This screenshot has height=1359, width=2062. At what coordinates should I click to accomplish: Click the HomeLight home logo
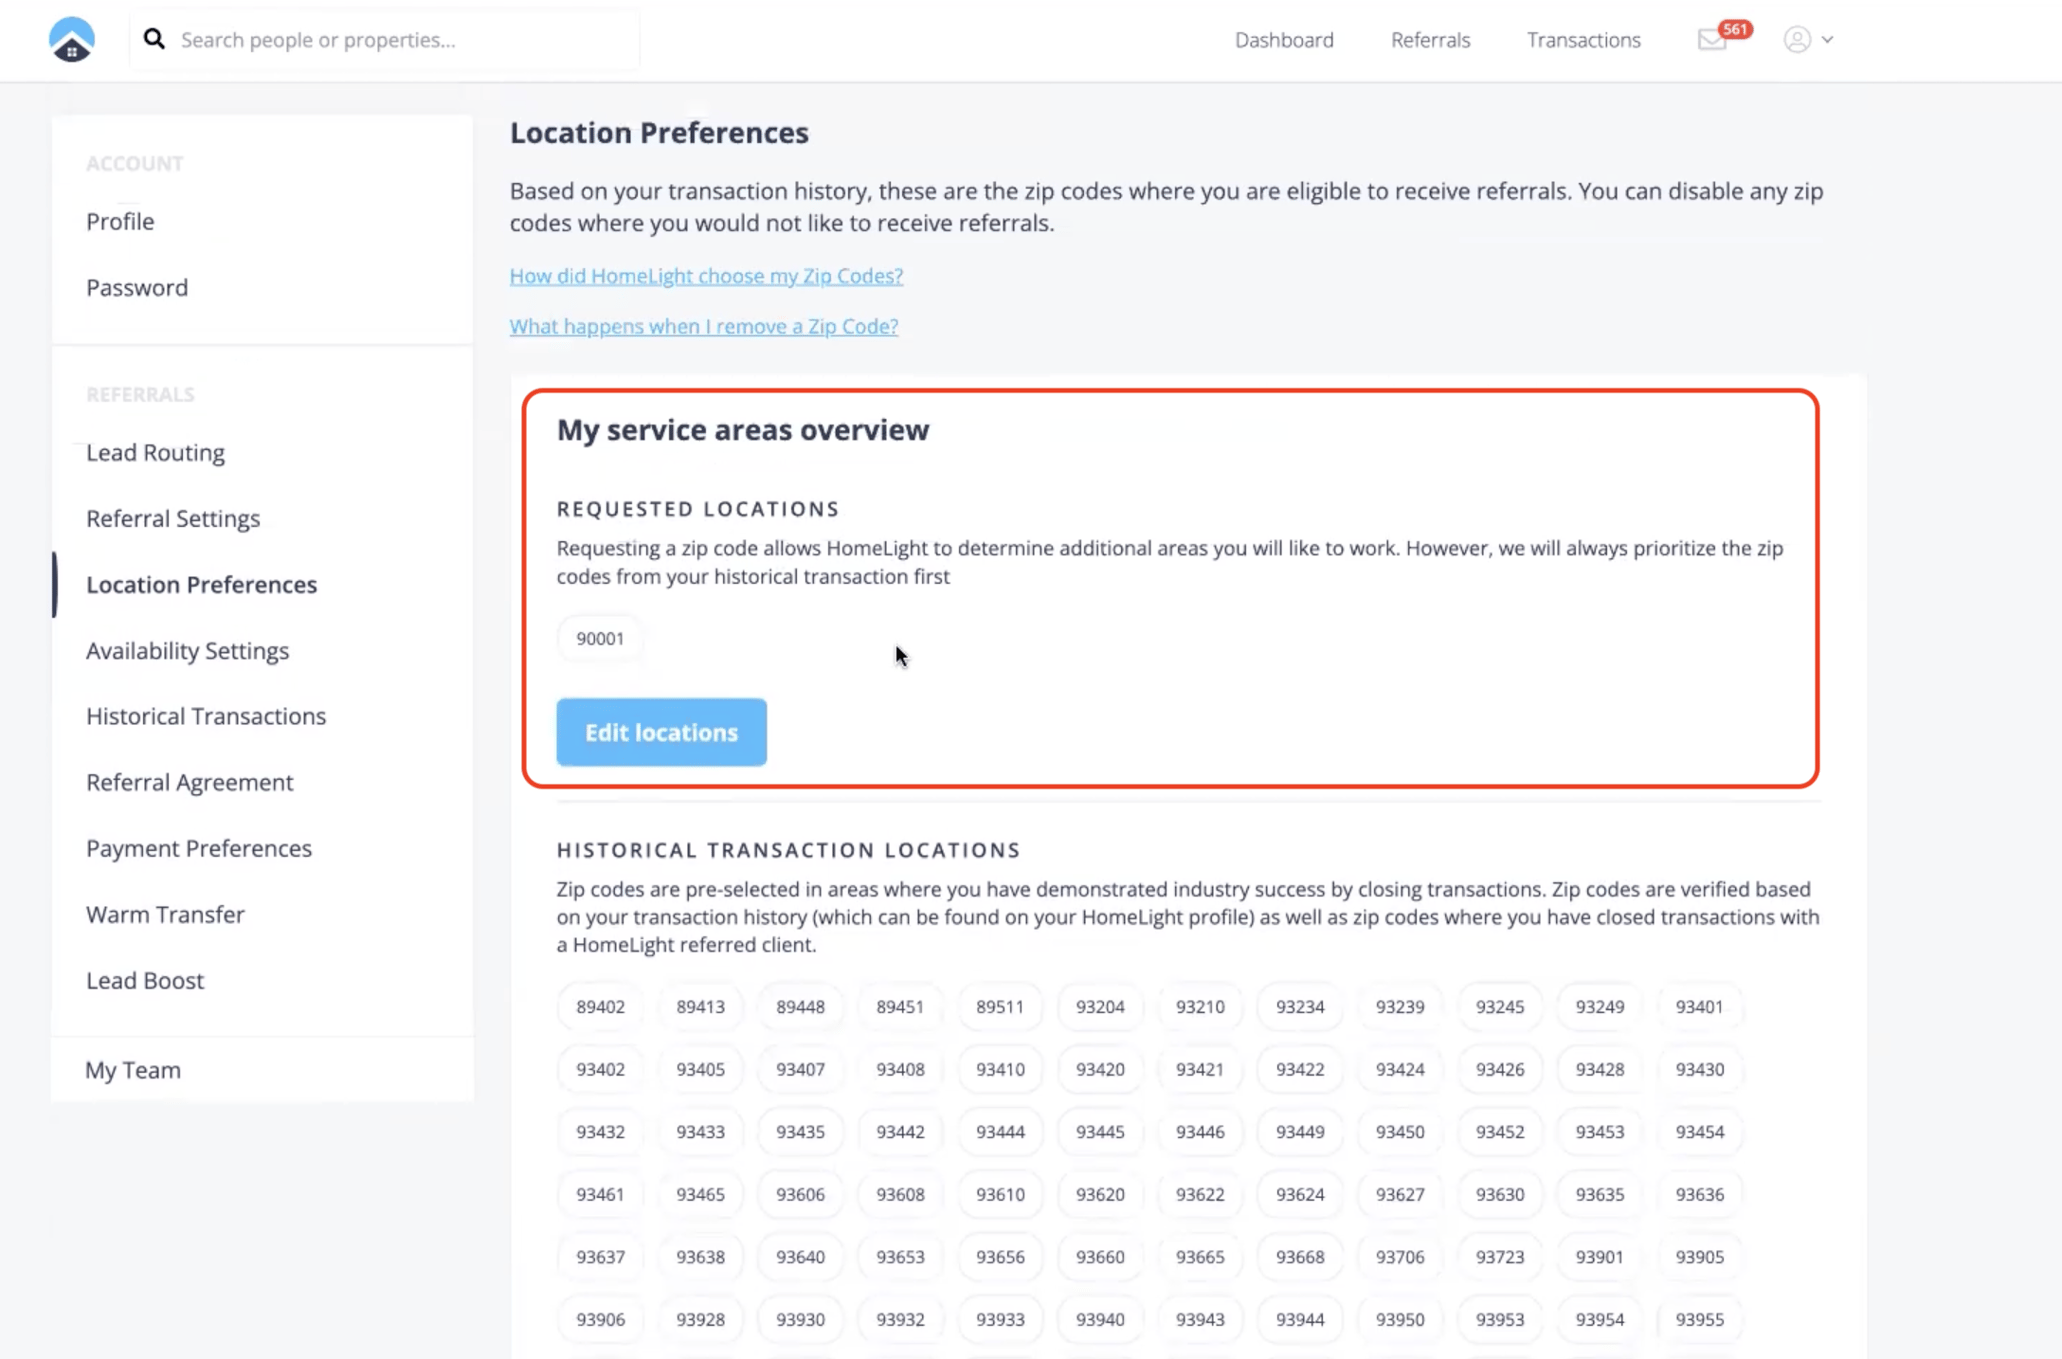pyautogui.click(x=70, y=39)
